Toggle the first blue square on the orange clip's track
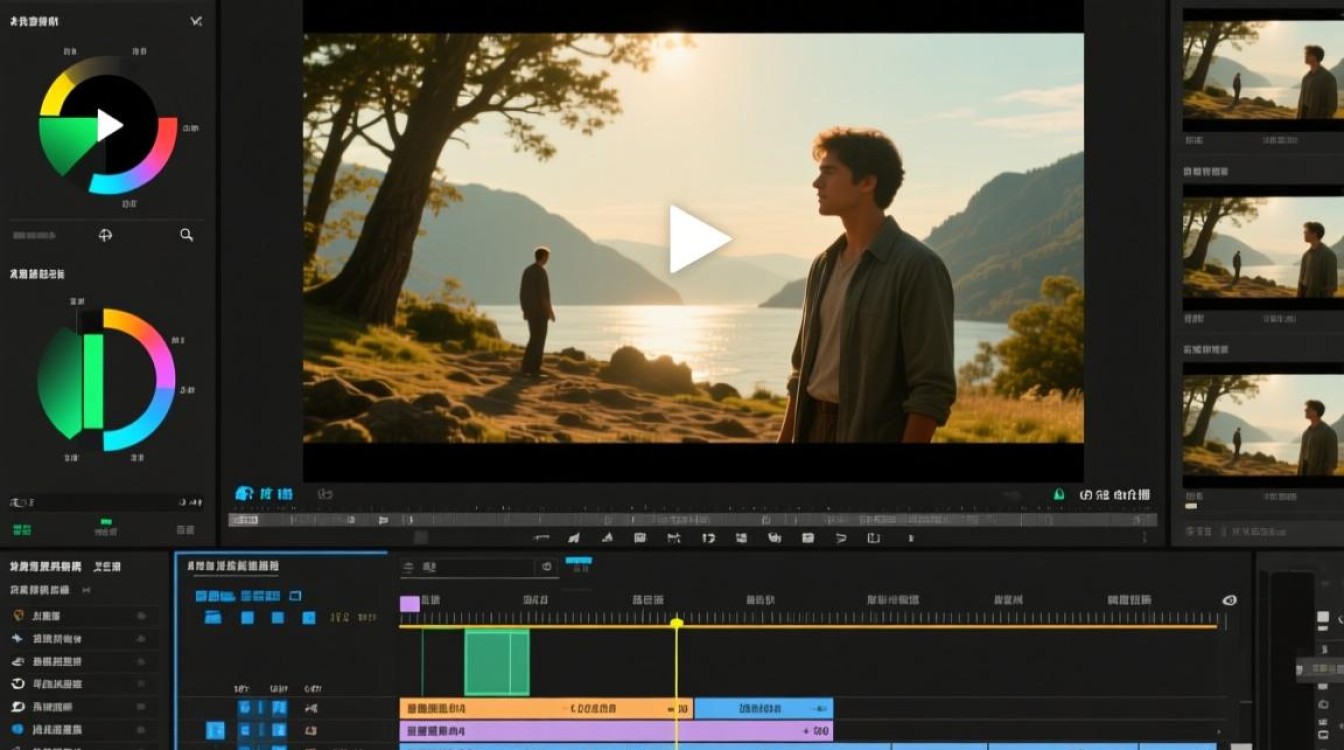 pos(244,708)
